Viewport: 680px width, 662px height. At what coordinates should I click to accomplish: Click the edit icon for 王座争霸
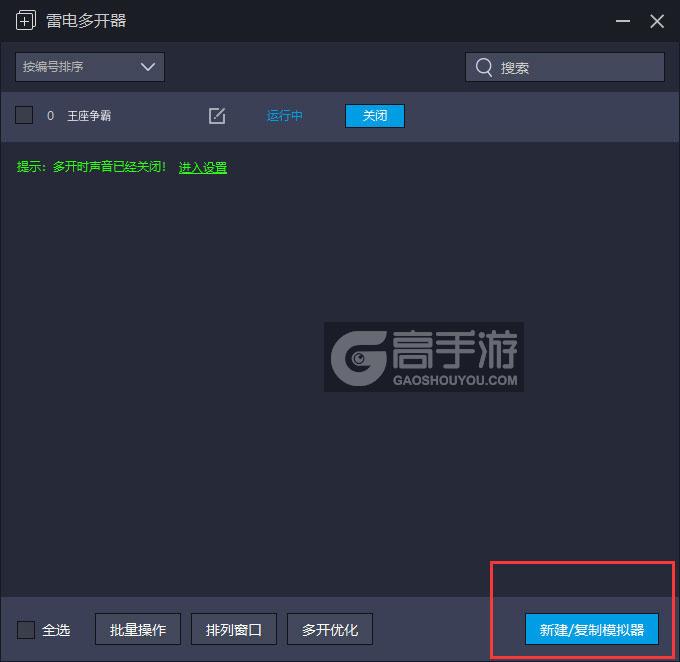point(217,116)
